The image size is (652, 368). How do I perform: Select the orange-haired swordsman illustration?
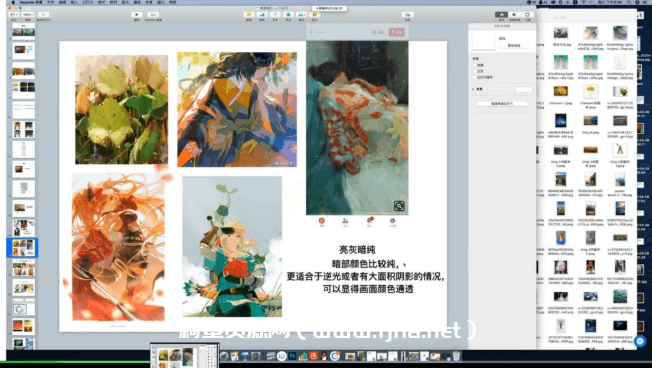click(118, 247)
